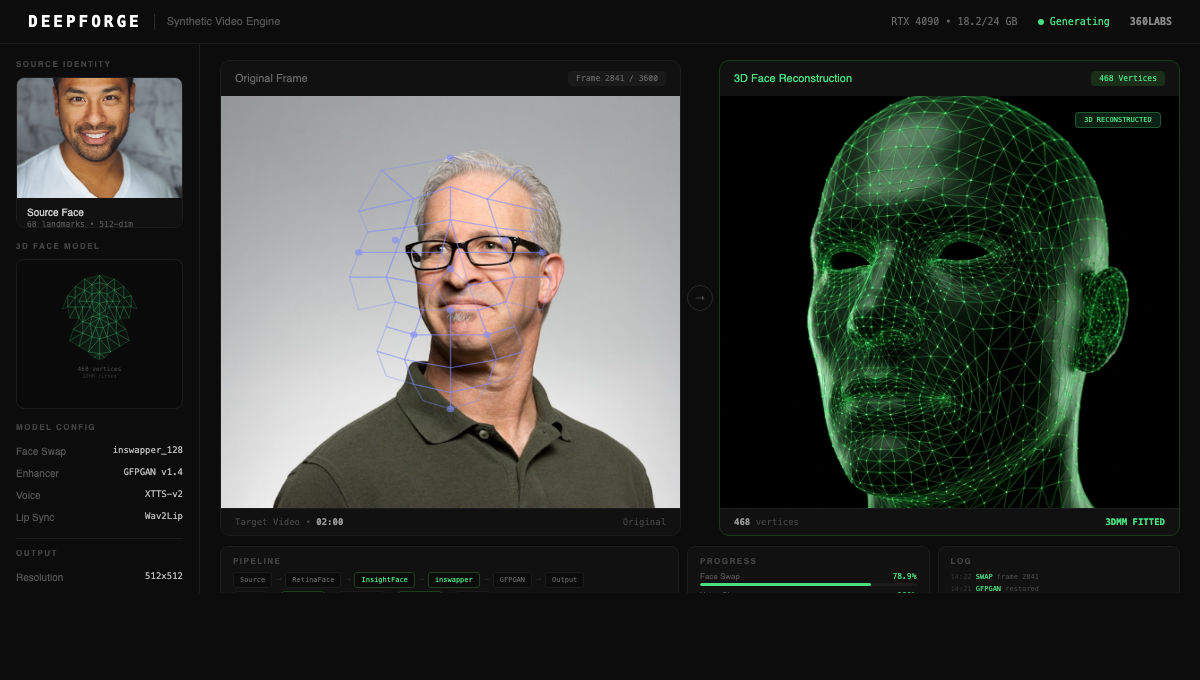Click the Wav2Lip Lip Sync value
The height and width of the screenshot is (680, 1200).
tap(164, 516)
